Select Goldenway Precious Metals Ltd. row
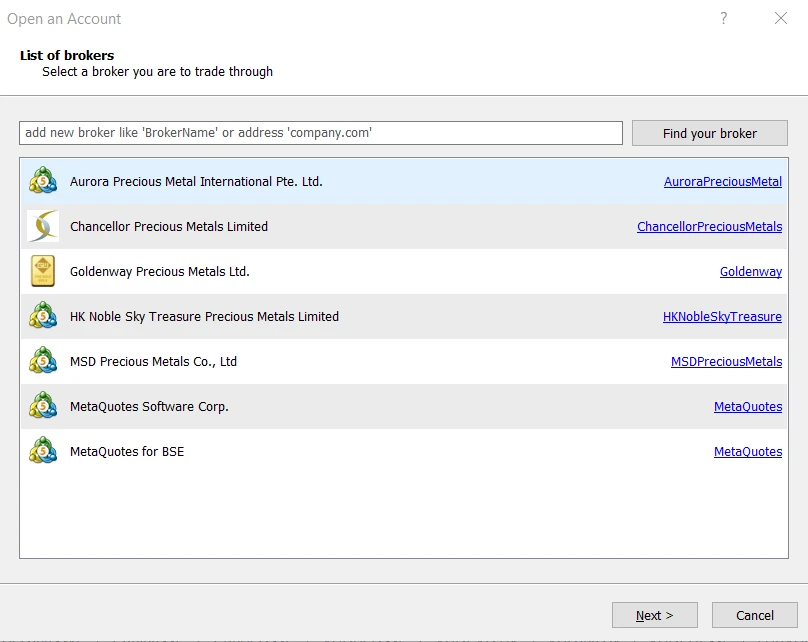The height and width of the screenshot is (642, 808). (160, 271)
